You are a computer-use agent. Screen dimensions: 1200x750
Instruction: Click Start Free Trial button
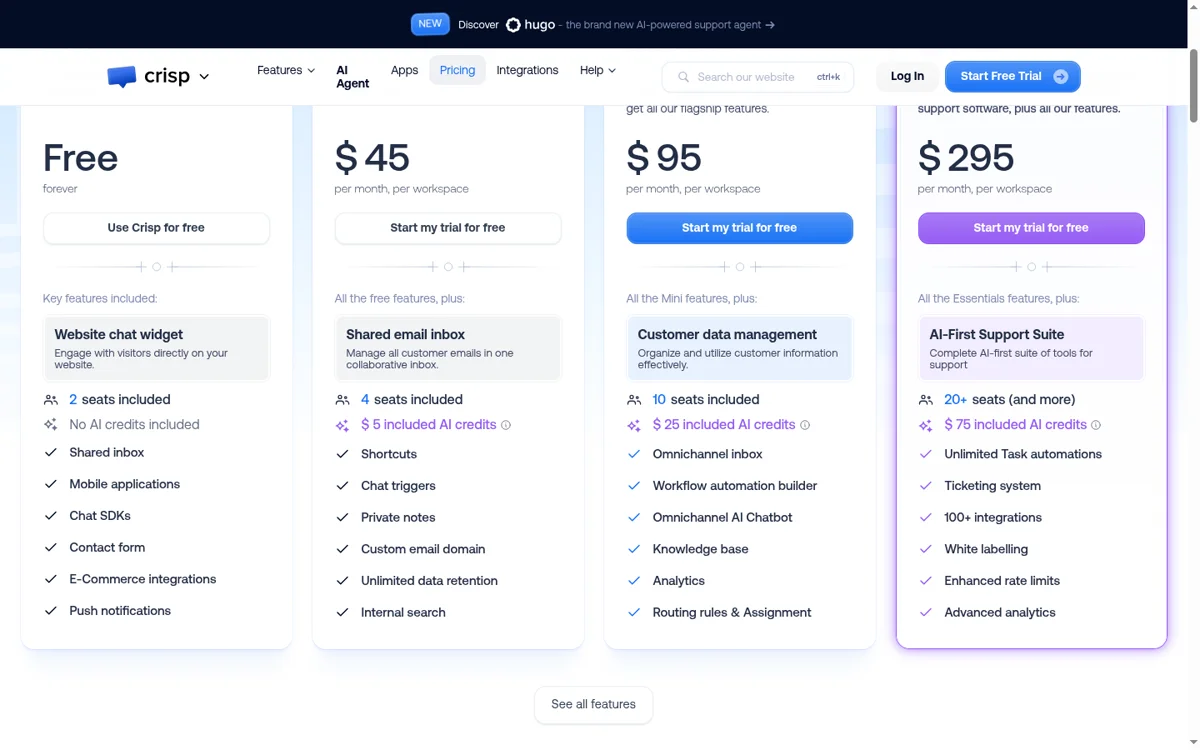coord(1012,76)
